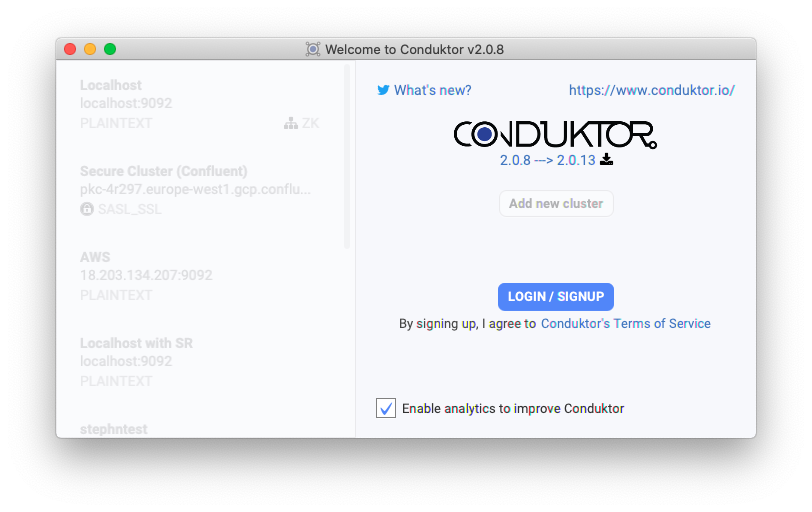Click the Conduktor title bar app icon
812x512 pixels.
pos(313,49)
